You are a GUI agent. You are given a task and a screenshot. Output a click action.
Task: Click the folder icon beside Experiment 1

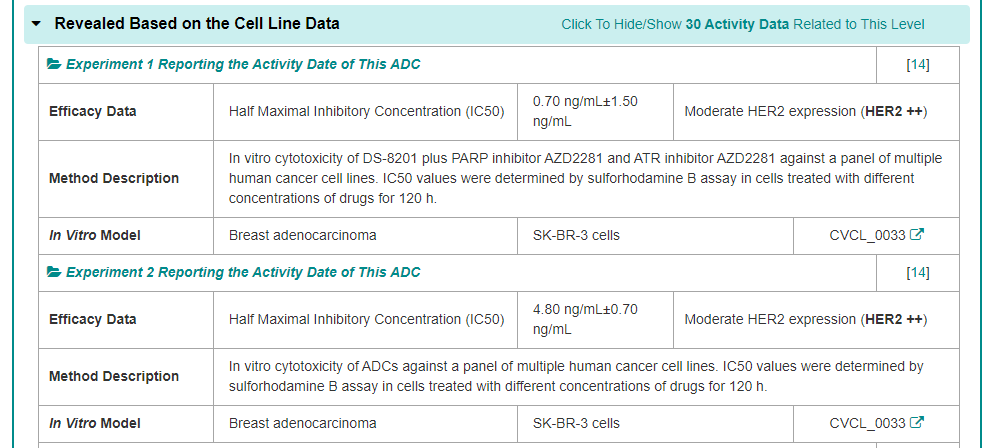point(54,65)
